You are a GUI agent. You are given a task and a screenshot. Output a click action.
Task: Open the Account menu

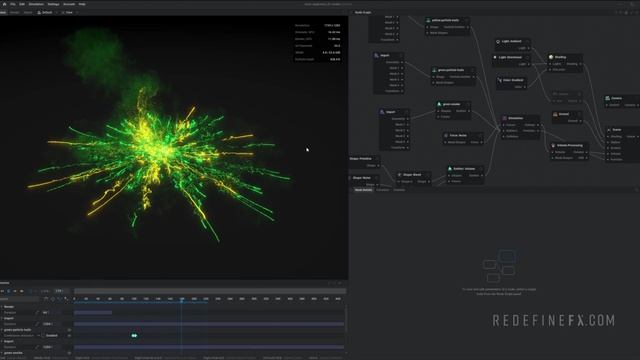click(x=69, y=4)
